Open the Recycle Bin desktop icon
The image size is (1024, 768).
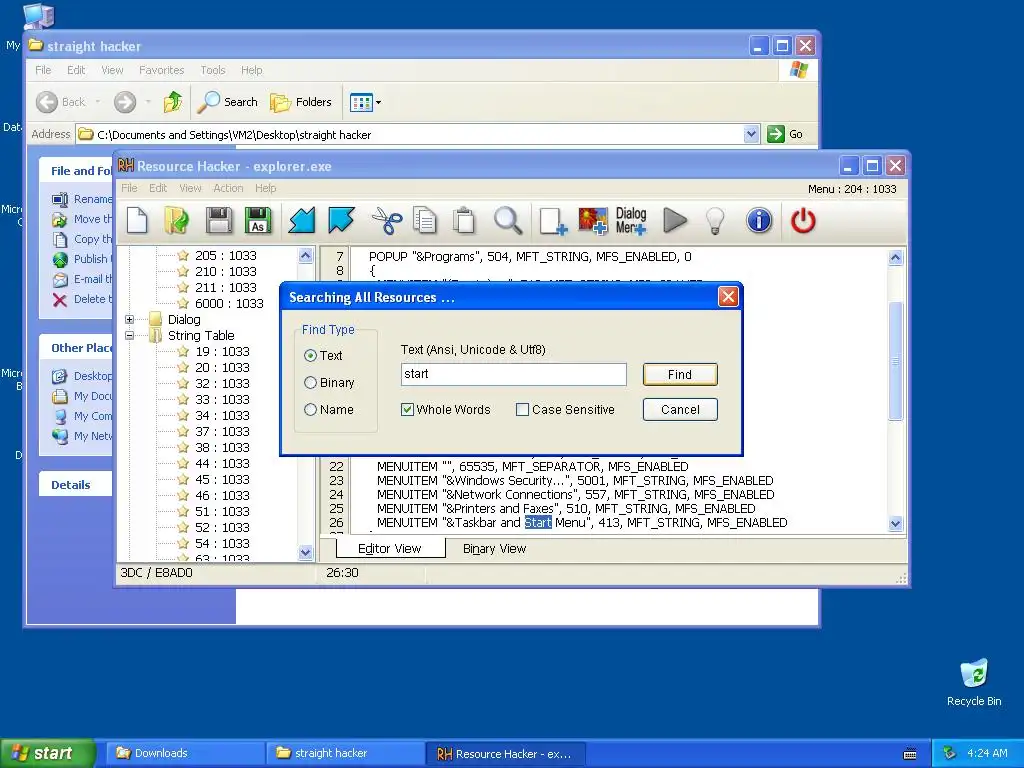tap(974, 682)
